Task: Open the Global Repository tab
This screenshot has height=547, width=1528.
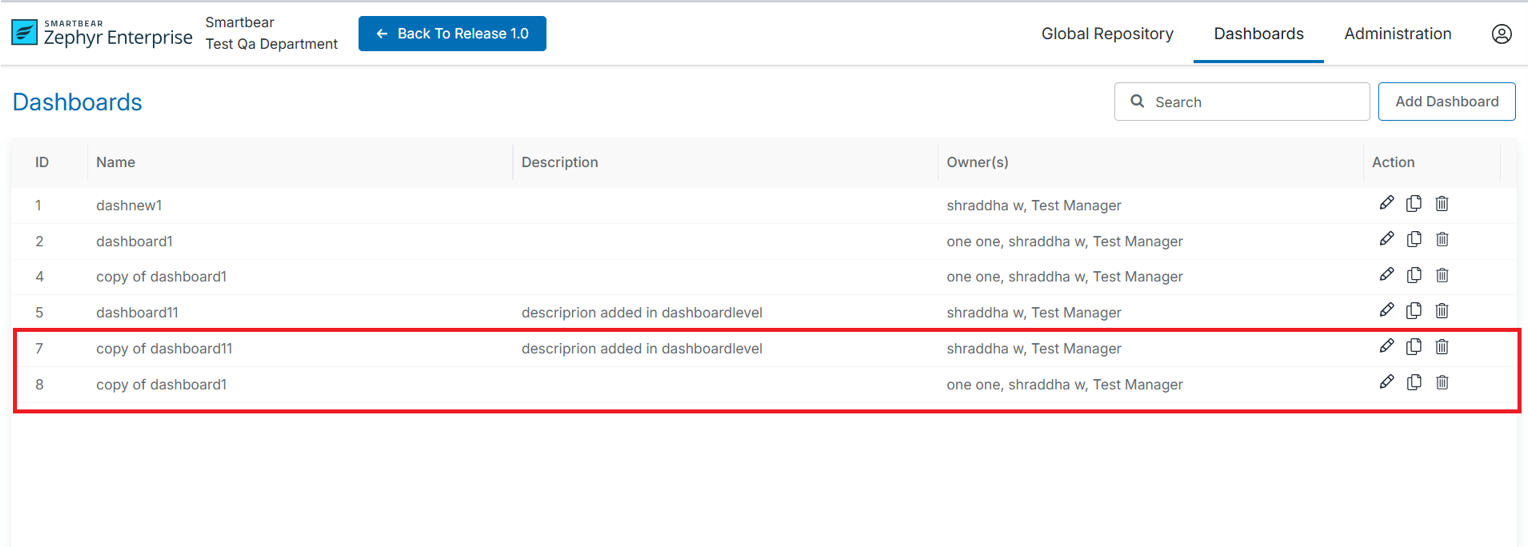Action: pos(1107,34)
